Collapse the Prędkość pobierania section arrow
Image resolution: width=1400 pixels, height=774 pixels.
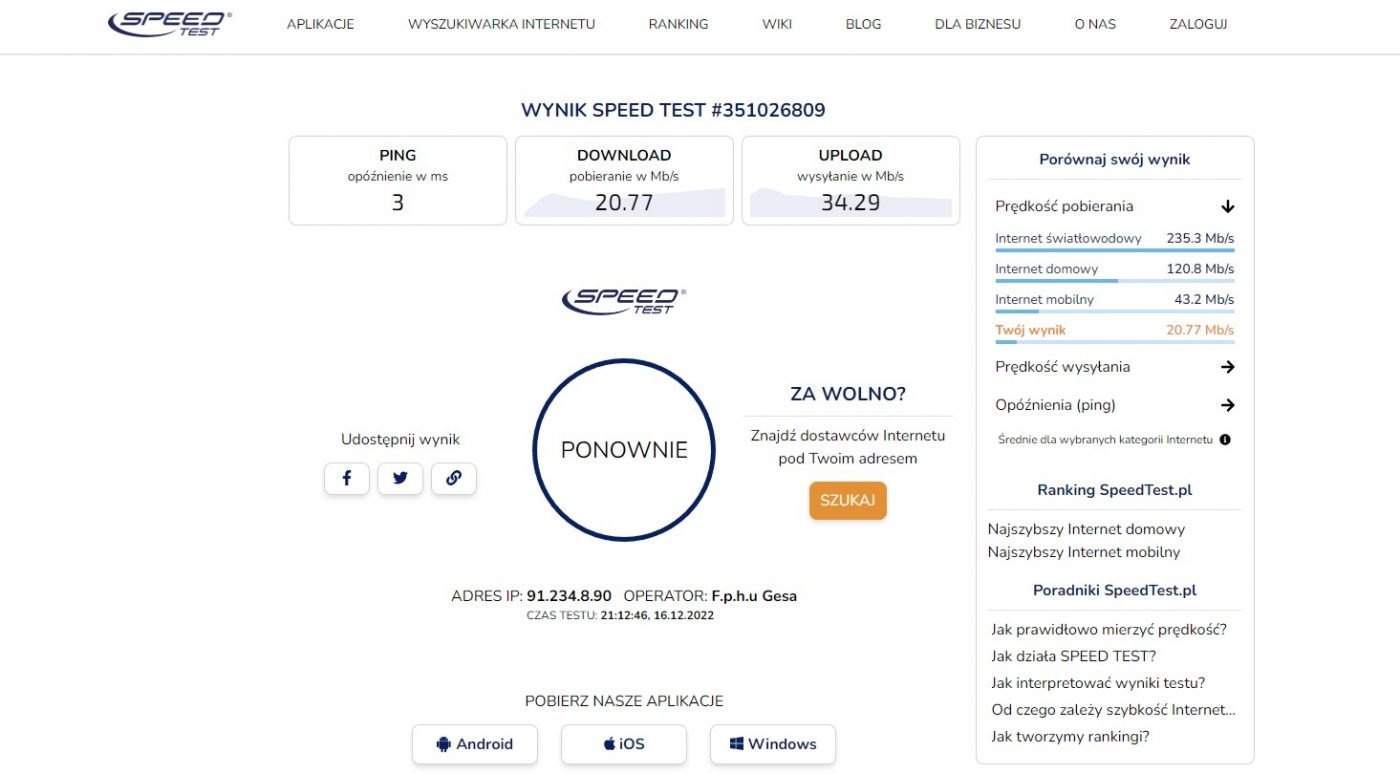(x=1228, y=207)
